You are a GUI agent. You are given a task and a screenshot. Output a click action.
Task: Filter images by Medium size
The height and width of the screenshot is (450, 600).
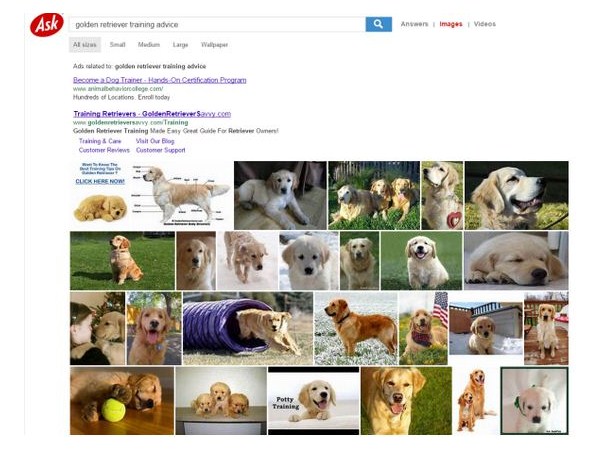click(x=148, y=45)
